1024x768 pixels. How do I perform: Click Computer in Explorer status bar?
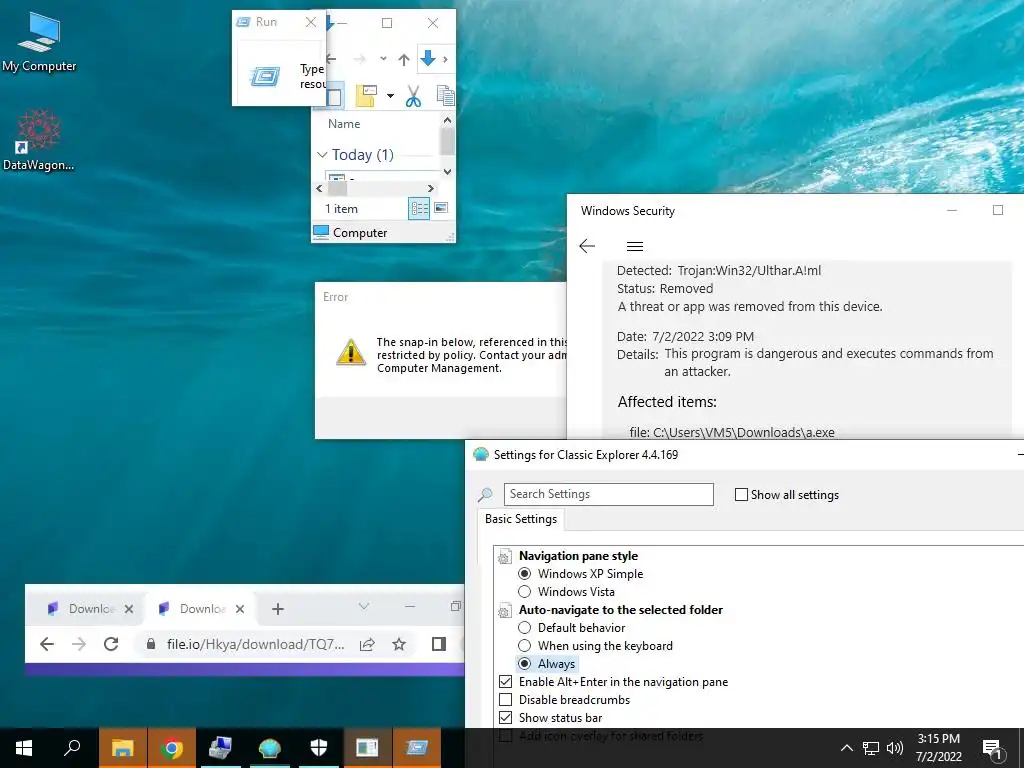pos(350,233)
